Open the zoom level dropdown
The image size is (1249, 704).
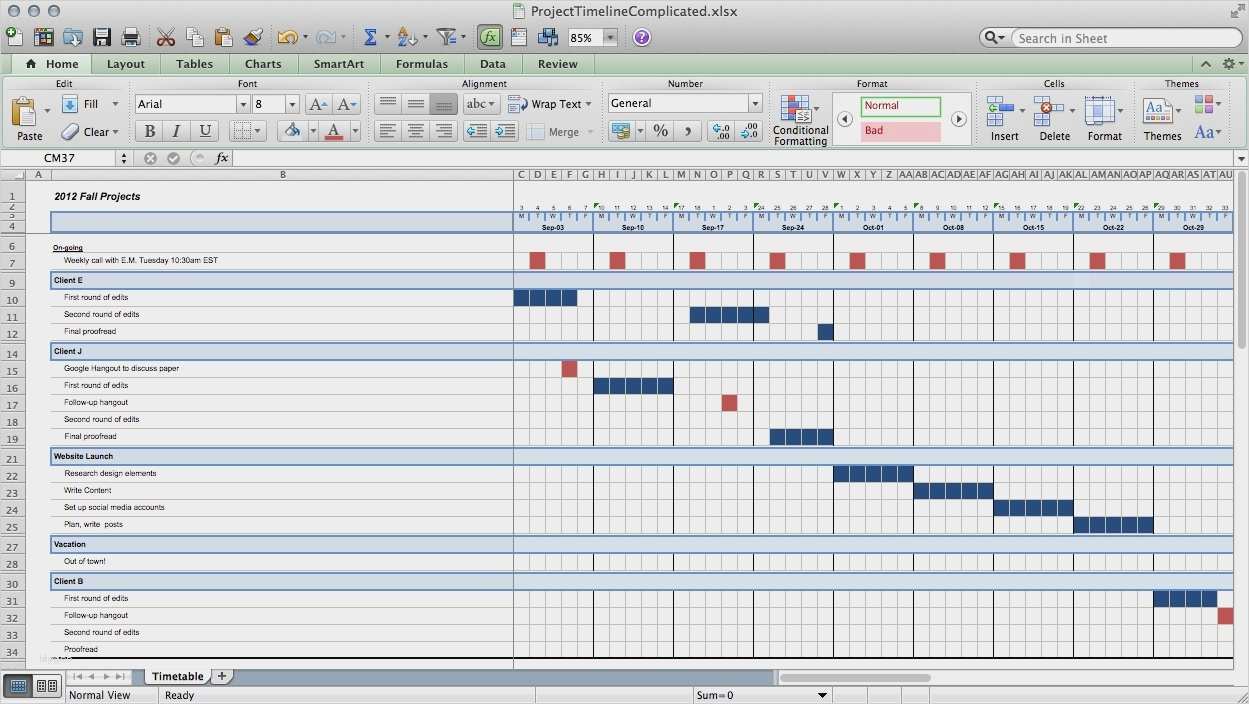[x=611, y=37]
